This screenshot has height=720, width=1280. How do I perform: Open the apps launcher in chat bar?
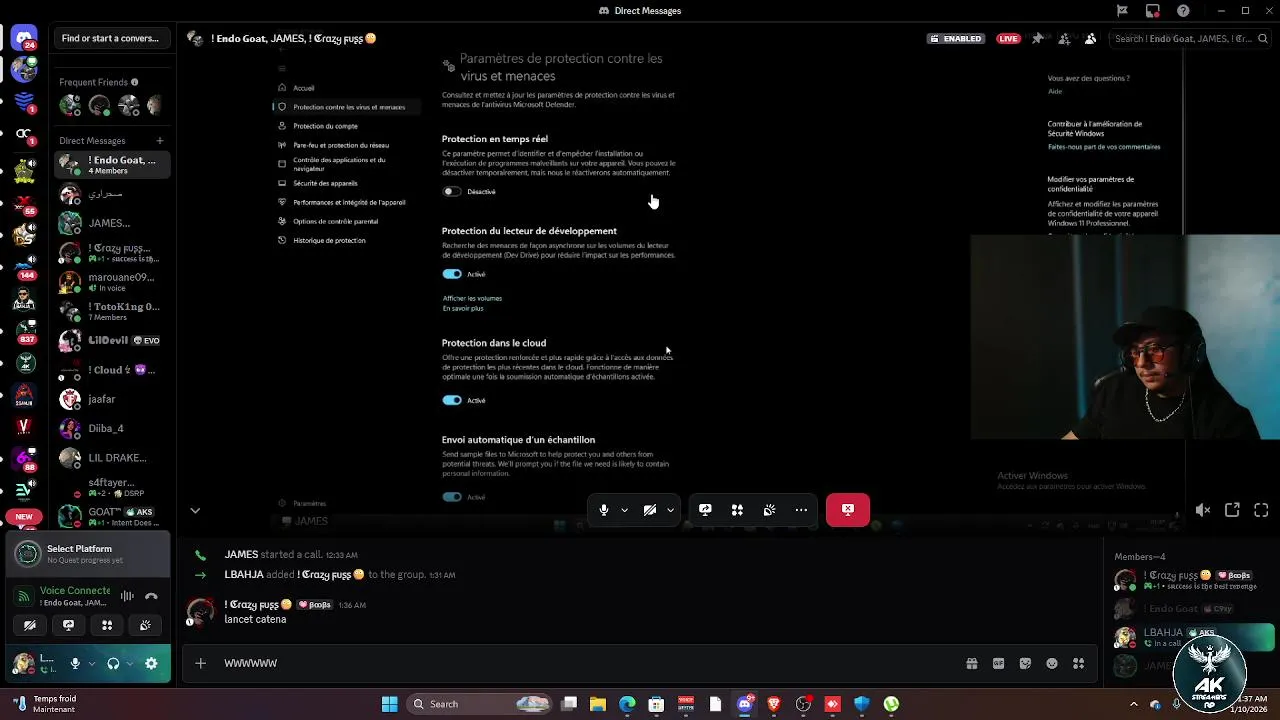click(x=1078, y=663)
